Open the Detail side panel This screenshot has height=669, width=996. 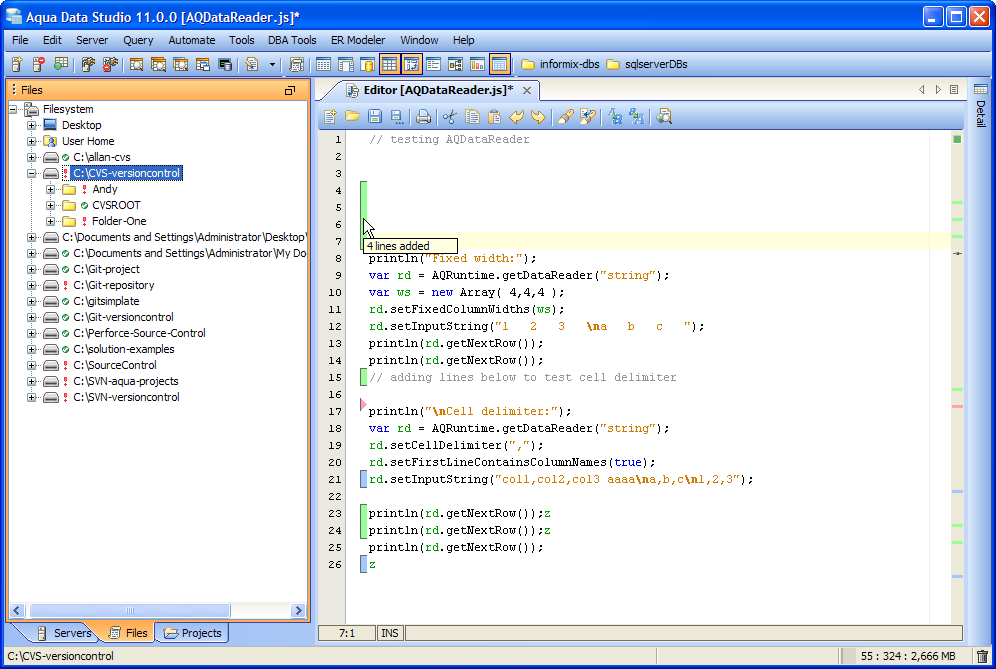click(981, 105)
